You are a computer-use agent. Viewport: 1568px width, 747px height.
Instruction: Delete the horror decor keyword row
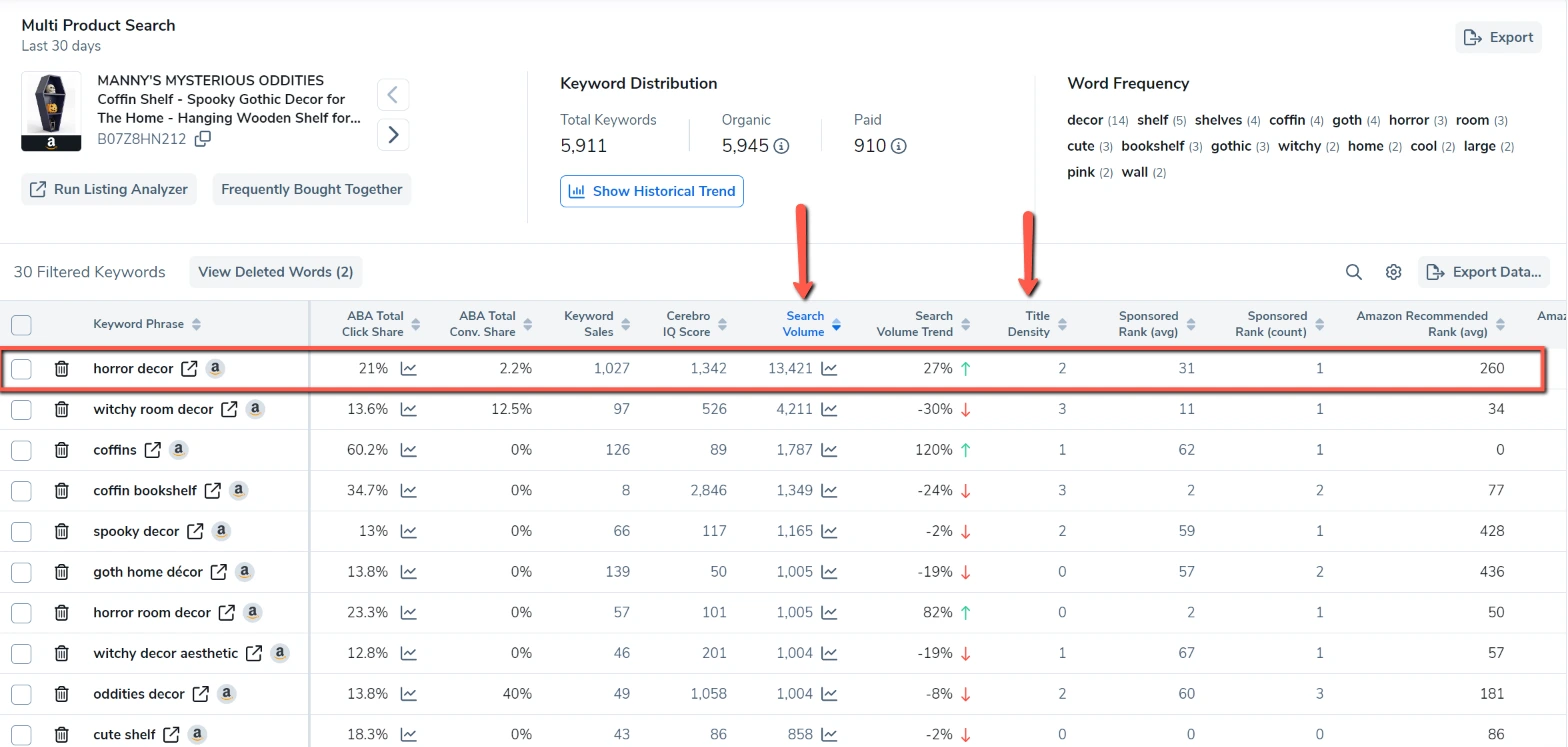tap(61, 369)
